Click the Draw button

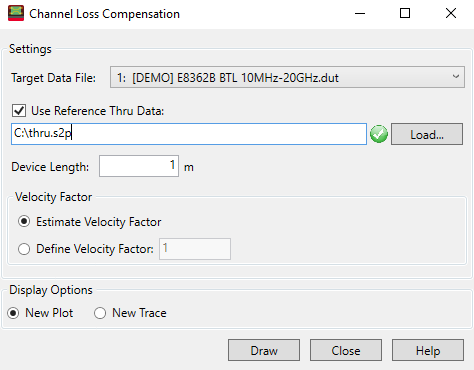point(264,350)
